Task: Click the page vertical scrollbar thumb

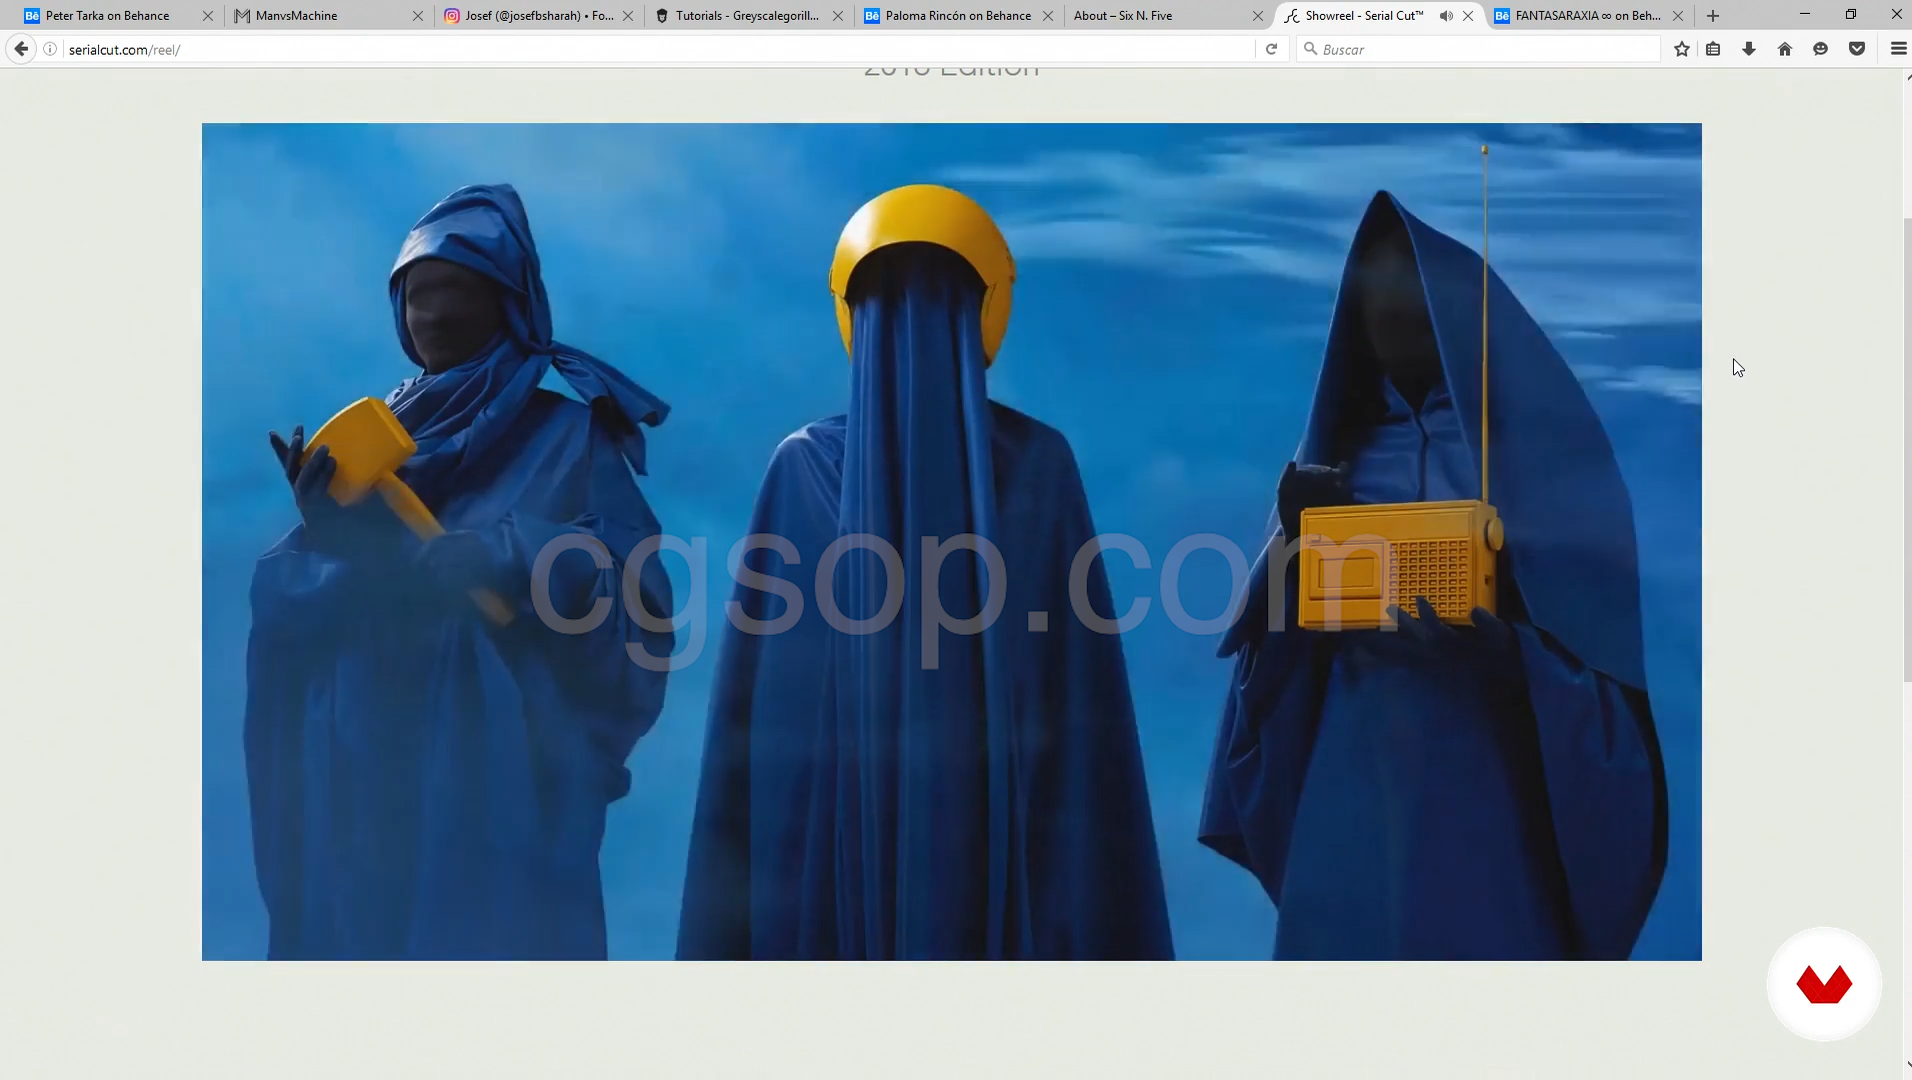Action: click(1906, 450)
